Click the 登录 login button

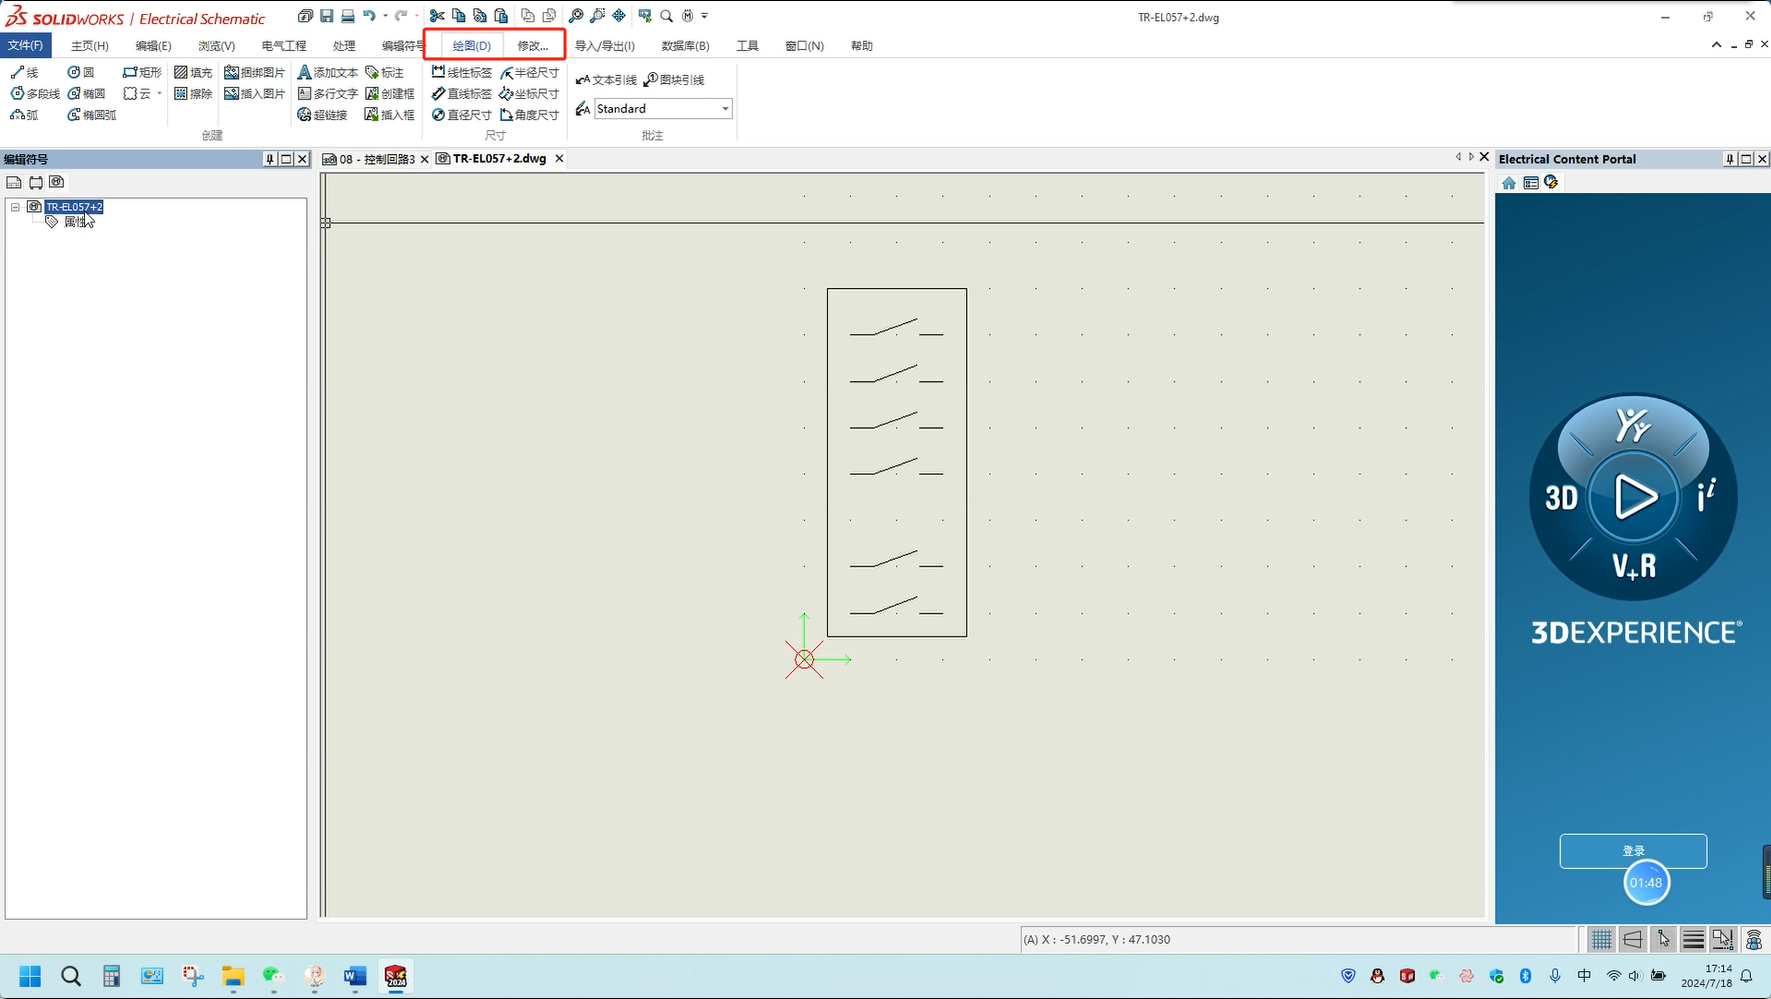point(1632,850)
